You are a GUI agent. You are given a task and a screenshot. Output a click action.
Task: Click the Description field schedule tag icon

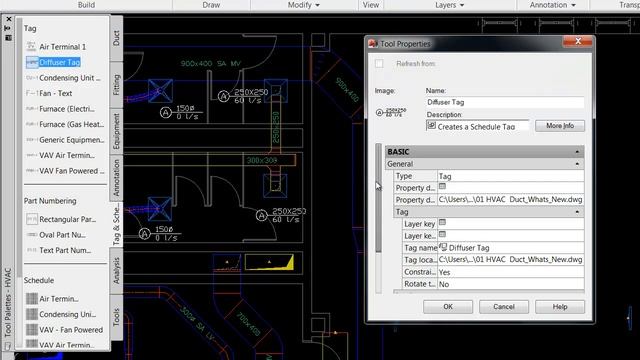[x=431, y=126]
